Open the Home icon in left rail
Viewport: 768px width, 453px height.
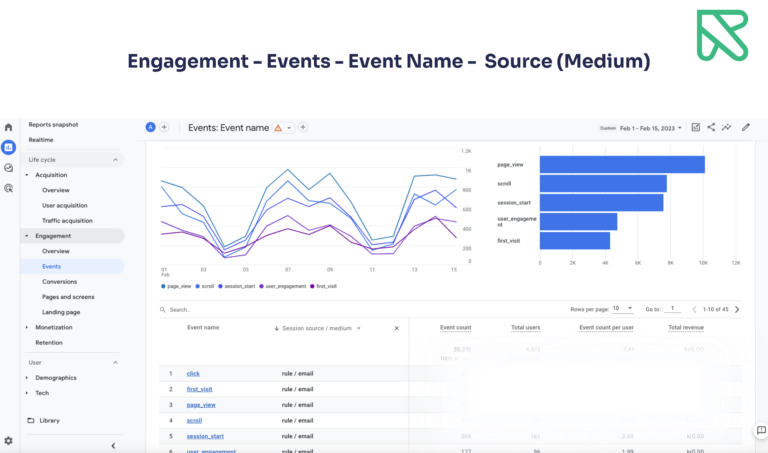[9, 127]
